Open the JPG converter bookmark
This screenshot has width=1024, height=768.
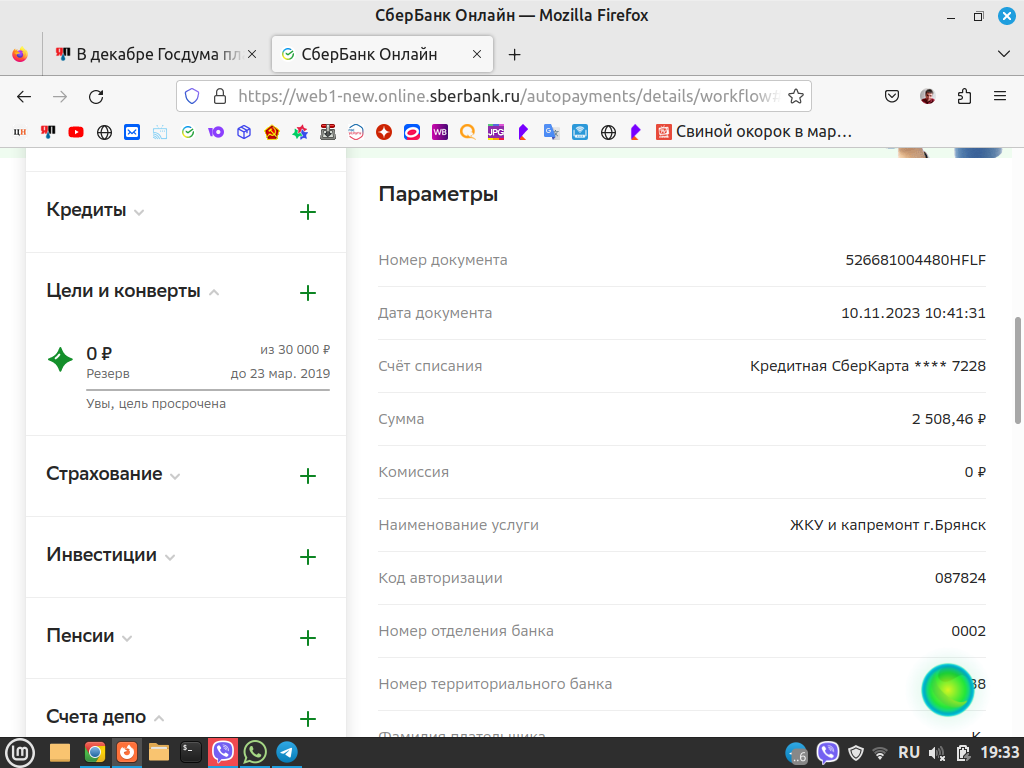(x=496, y=132)
